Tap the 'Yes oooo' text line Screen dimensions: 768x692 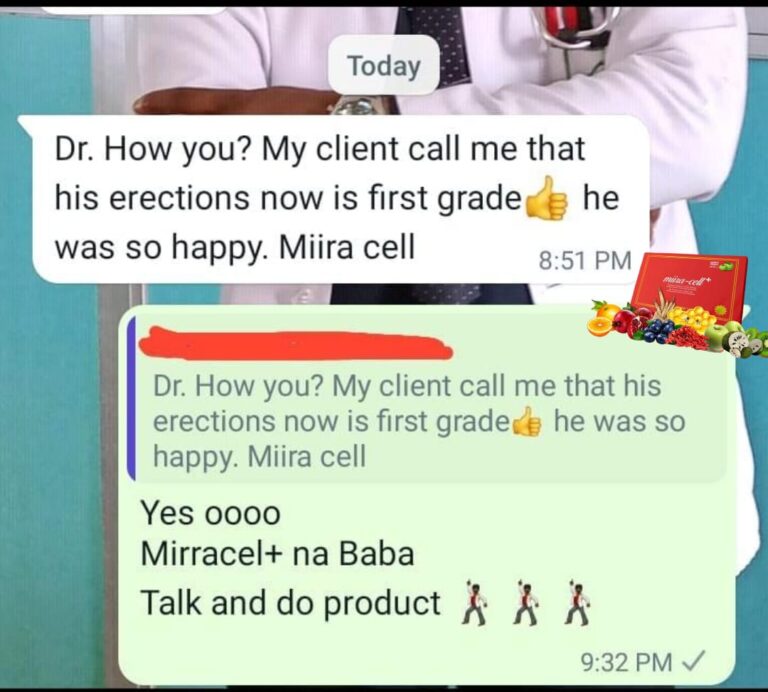click(211, 513)
